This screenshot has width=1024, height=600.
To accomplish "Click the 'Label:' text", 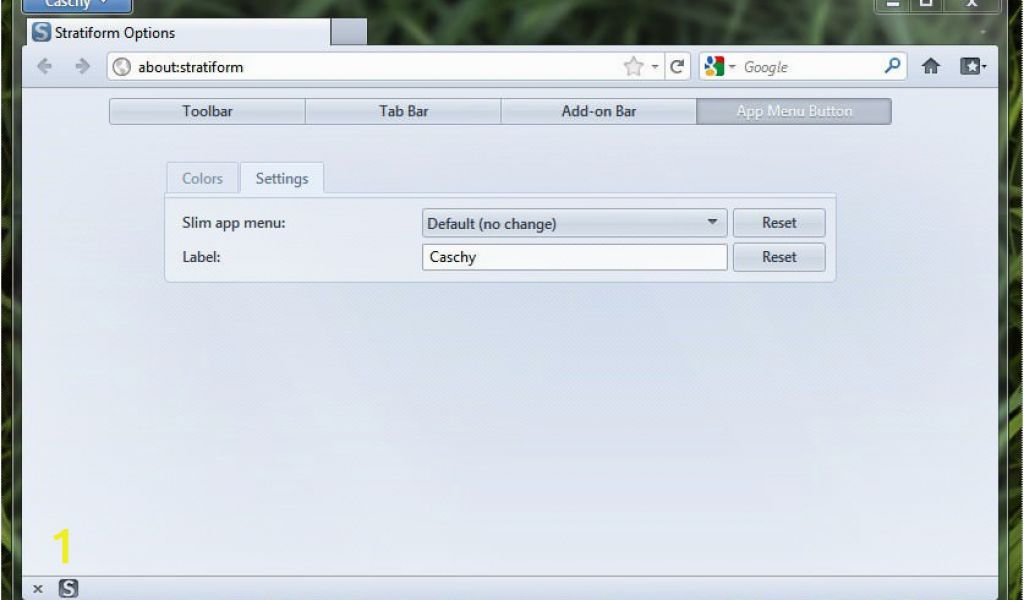I will [201, 257].
